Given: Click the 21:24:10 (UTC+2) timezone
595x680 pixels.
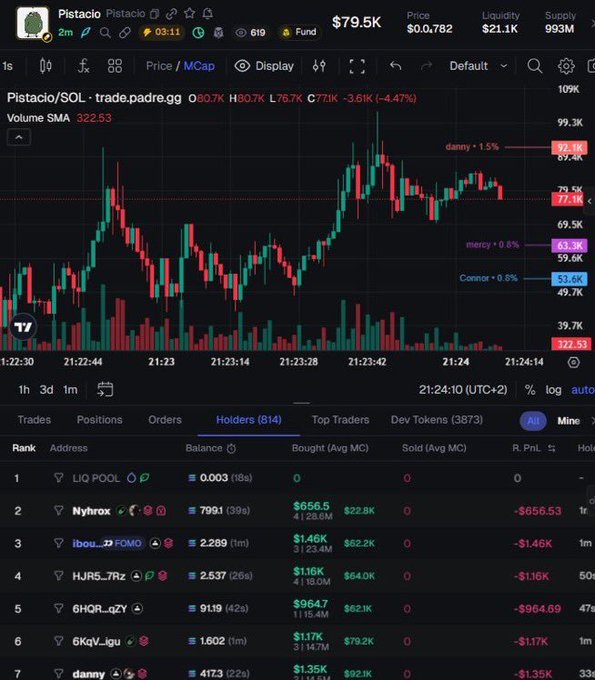Looking at the screenshot, I should click(463, 390).
